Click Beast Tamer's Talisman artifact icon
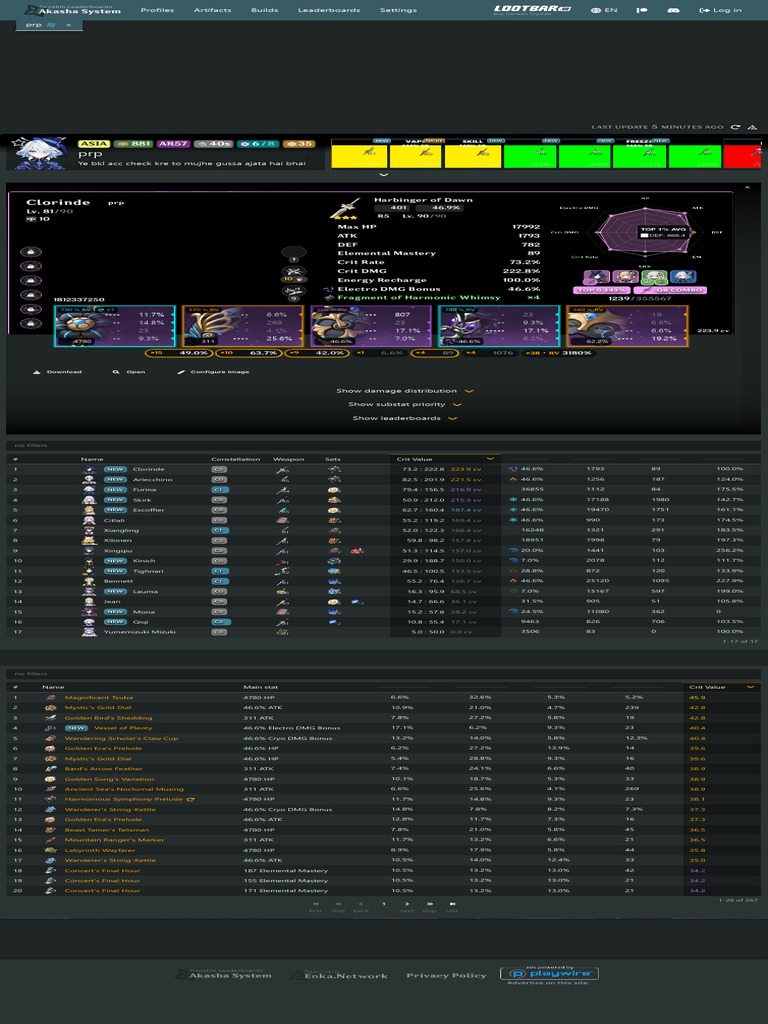The height and width of the screenshot is (1024, 768). [x=50, y=829]
